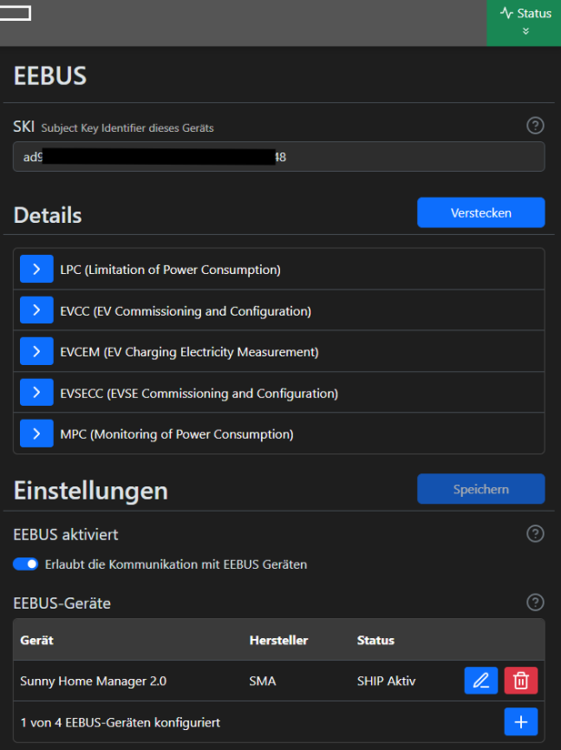Click the Status pulse icon
This screenshot has width=561, height=750.
click(x=506, y=13)
